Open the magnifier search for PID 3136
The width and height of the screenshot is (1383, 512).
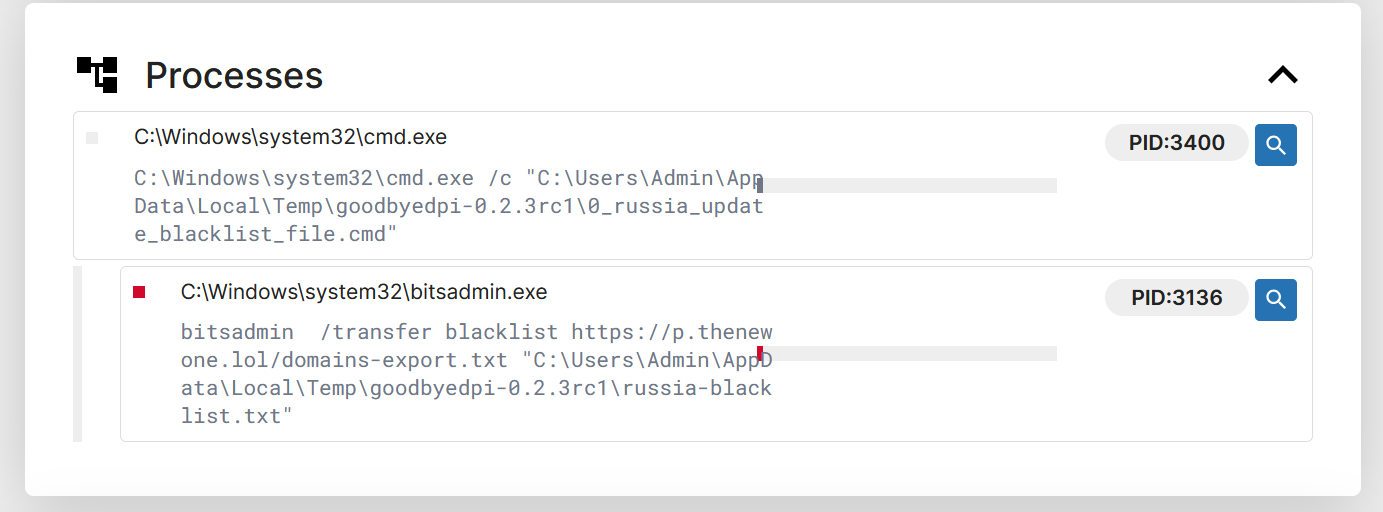(x=1275, y=299)
